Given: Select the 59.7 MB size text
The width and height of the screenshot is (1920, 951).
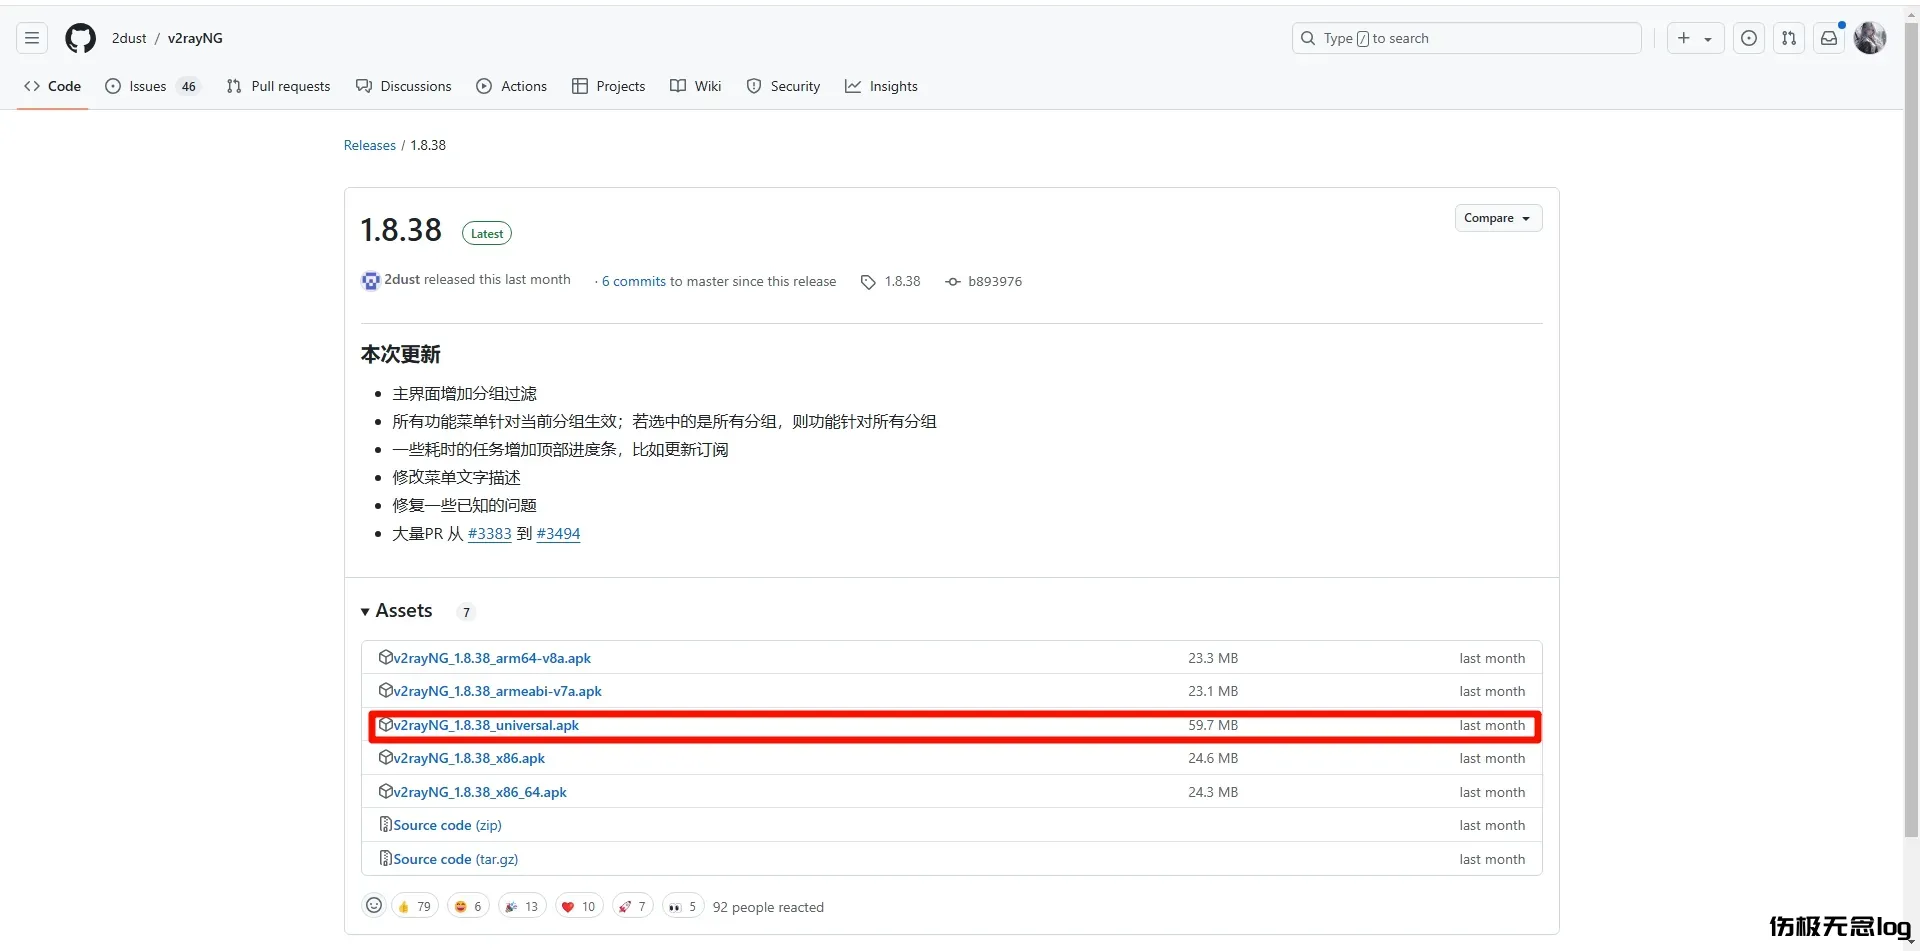Looking at the screenshot, I should 1213,725.
